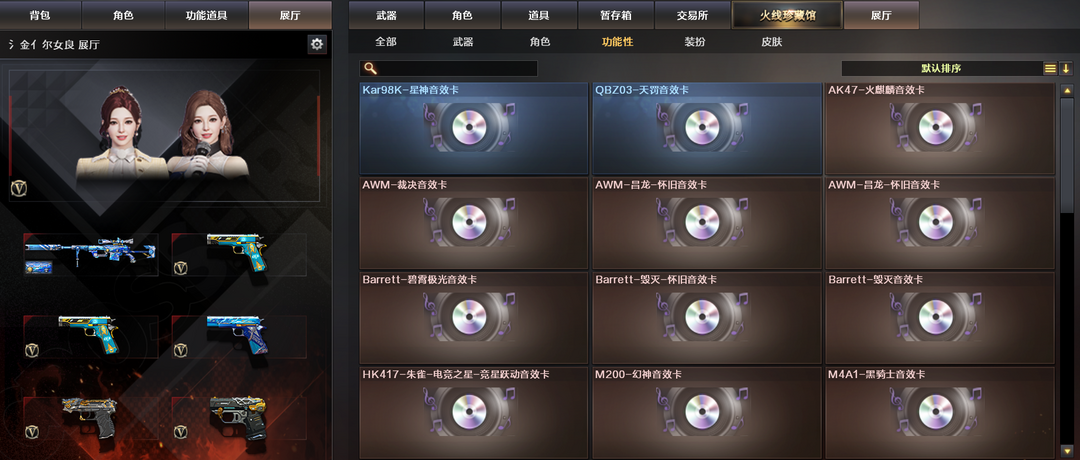1080x460 pixels.
Task: Select the blue sniper rifle showroom slot
Action: pos(91,254)
